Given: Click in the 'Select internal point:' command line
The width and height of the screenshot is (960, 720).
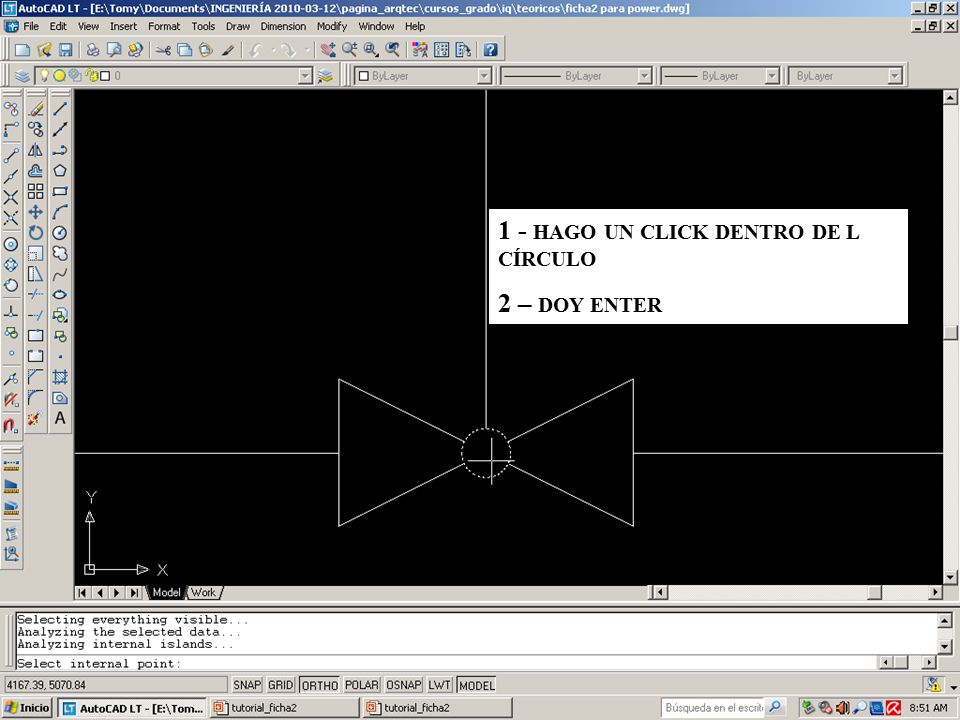Looking at the screenshot, I should coord(447,664).
